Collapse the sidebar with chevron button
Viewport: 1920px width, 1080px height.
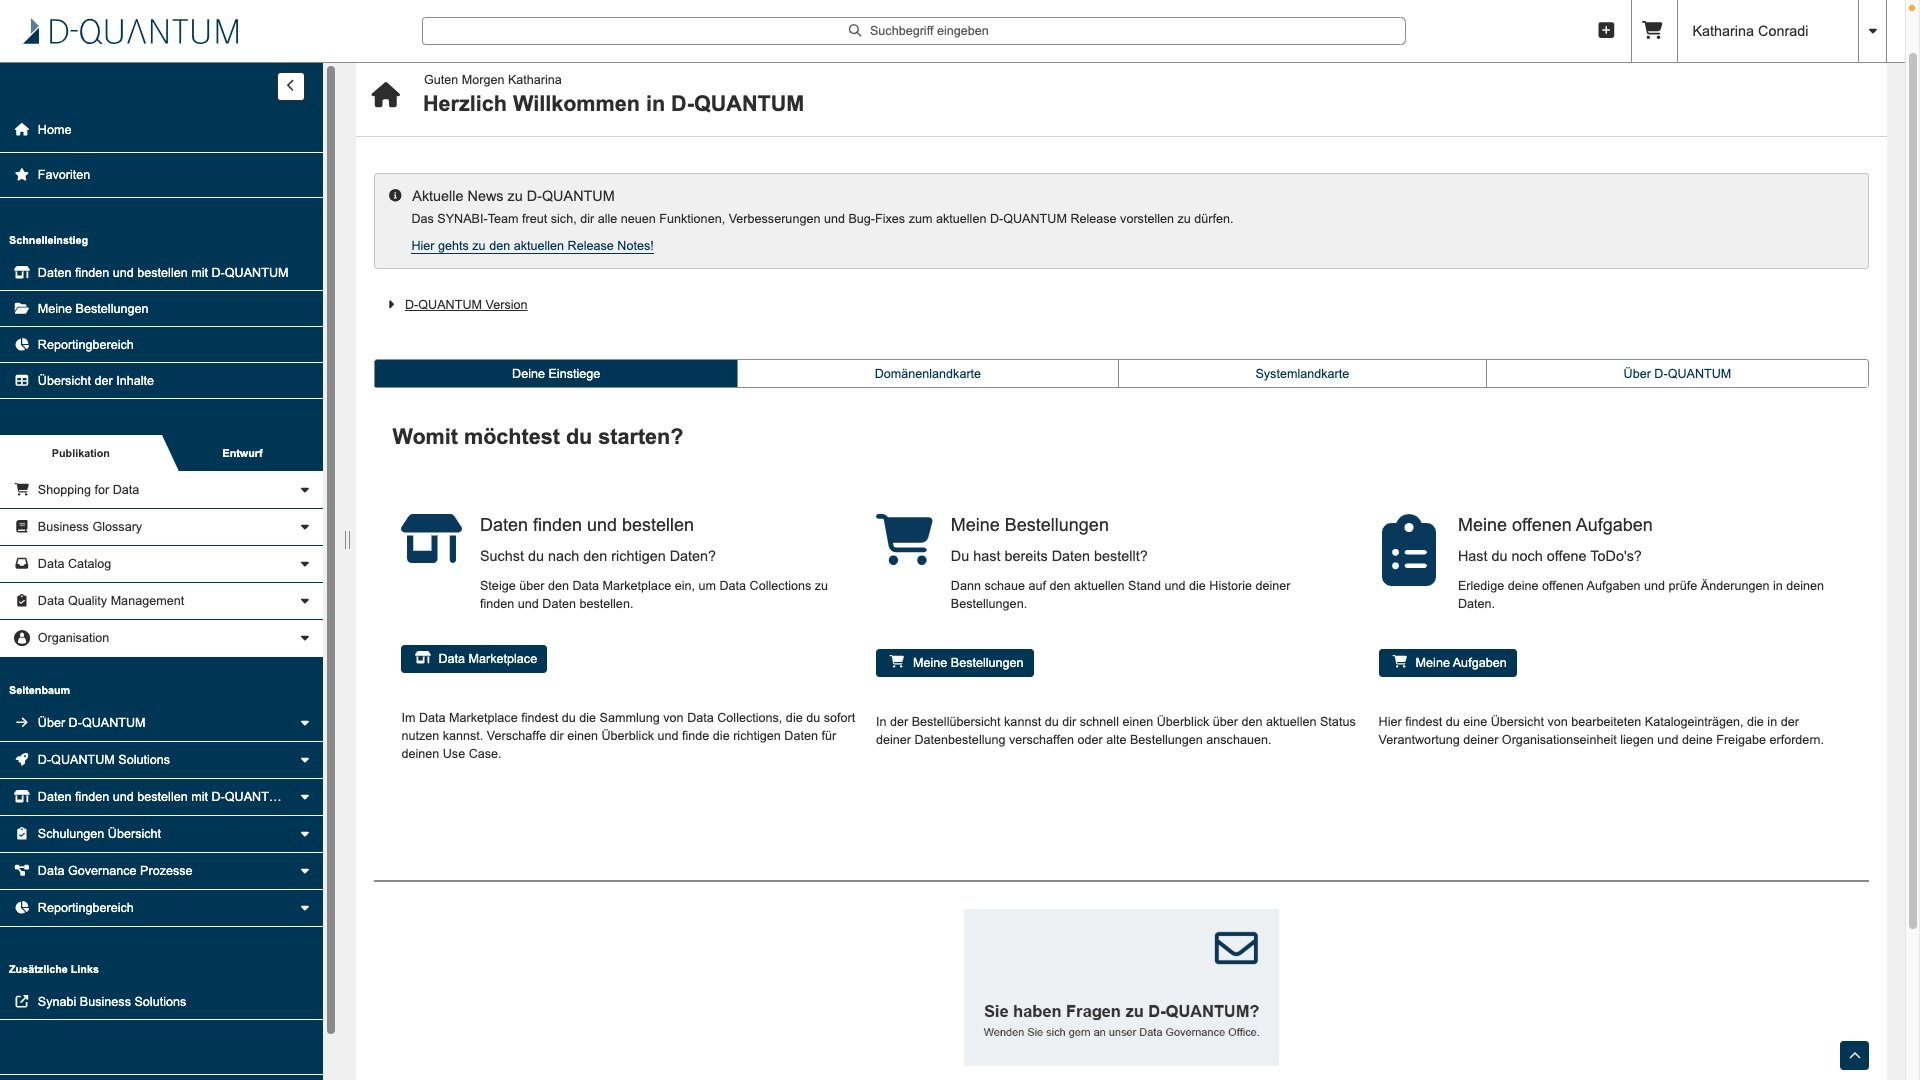pos(290,86)
